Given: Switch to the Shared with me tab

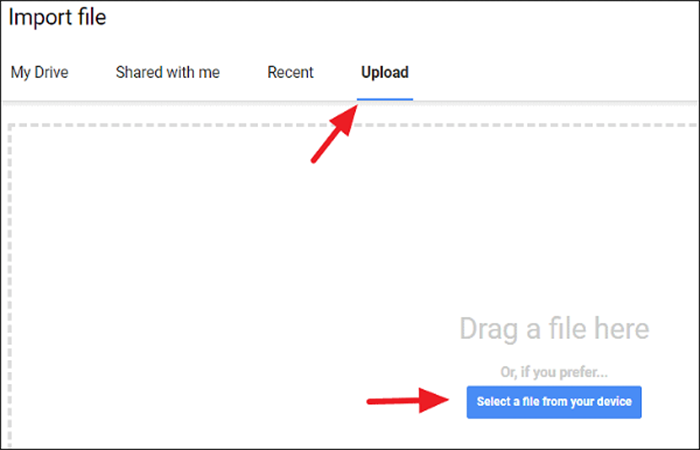Looking at the screenshot, I should click(168, 72).
